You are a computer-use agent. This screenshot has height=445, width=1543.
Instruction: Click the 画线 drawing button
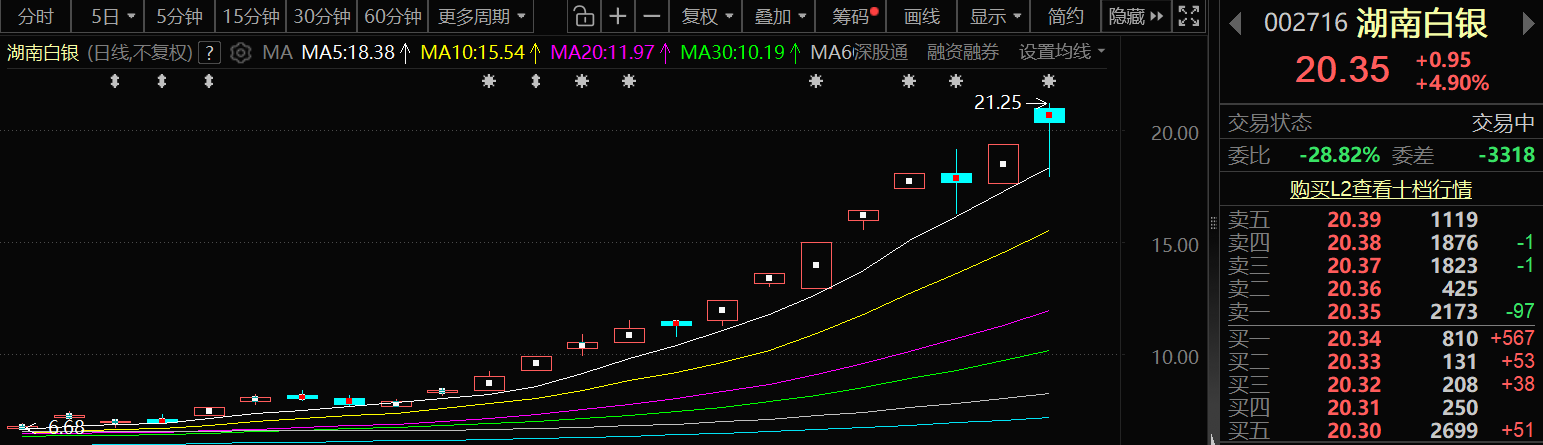(921, 16)
